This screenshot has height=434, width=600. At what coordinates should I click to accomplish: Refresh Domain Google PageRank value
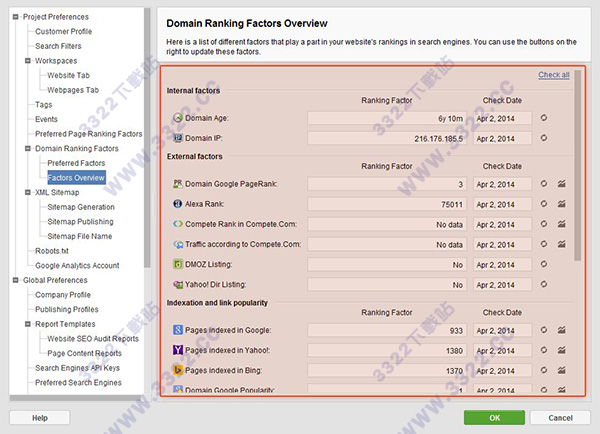[544, 184]
